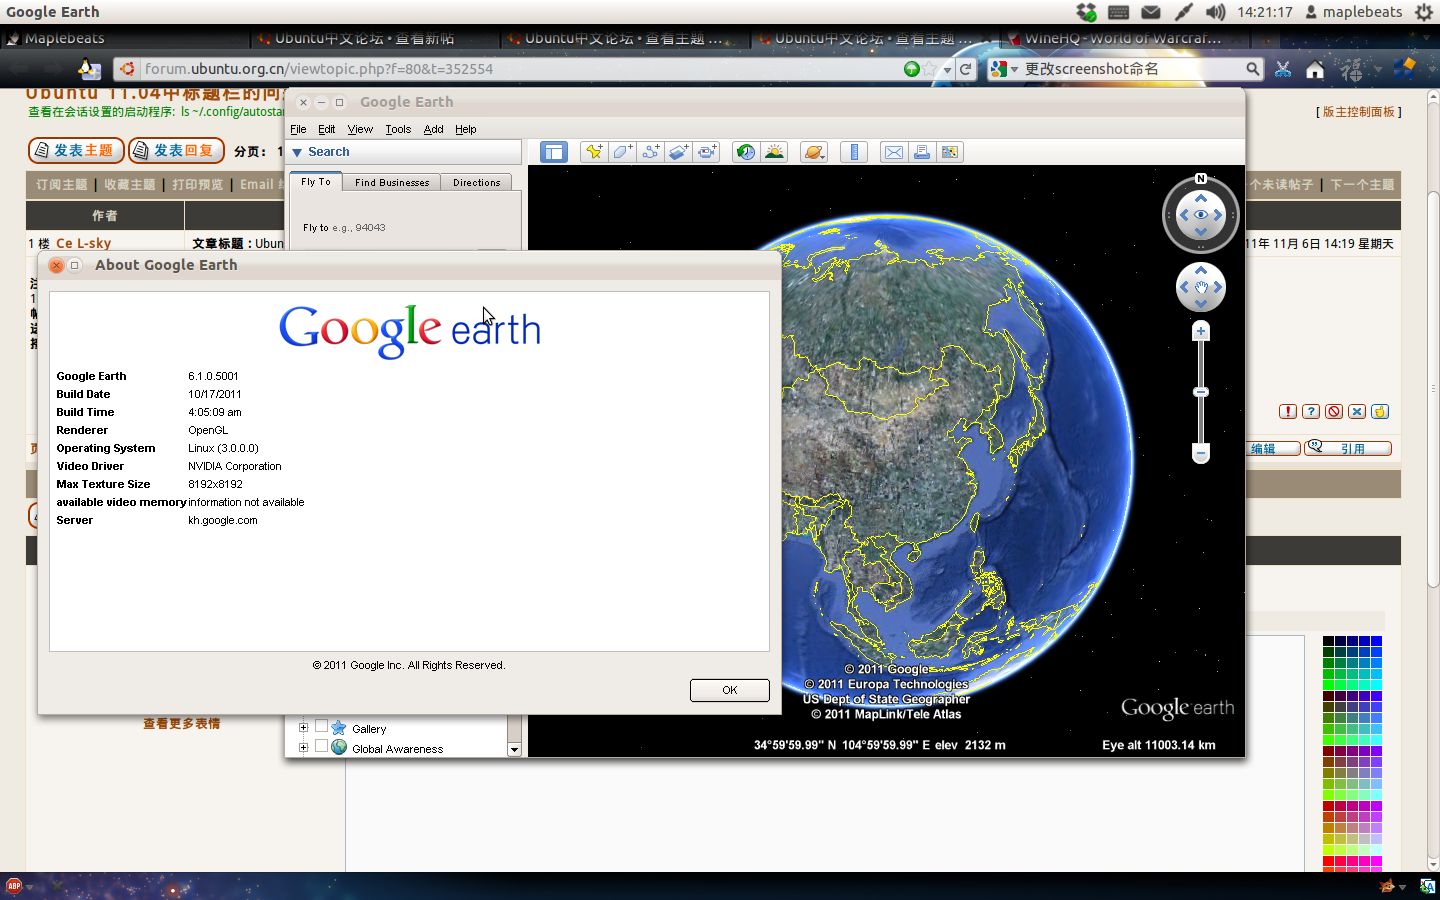
Task: Open the mail indicator in the top panel
Action: [1151, 12]
